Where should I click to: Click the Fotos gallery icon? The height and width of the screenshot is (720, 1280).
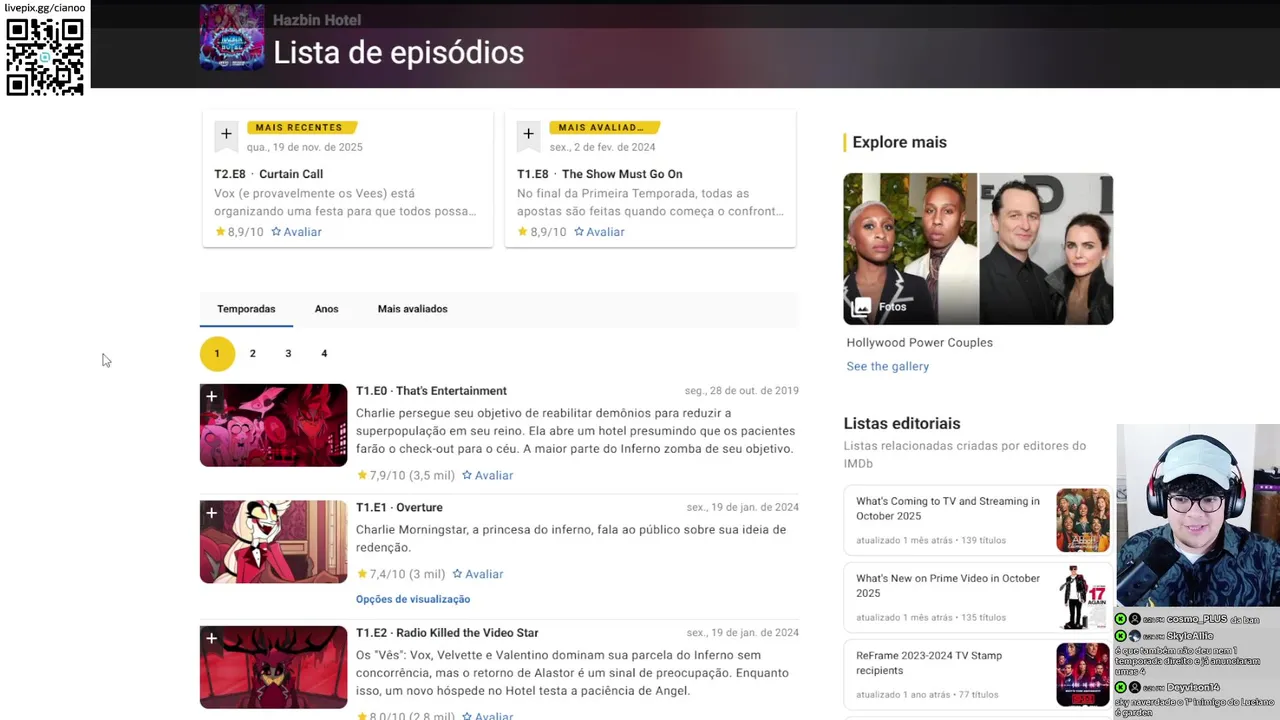tap(862, 307)
